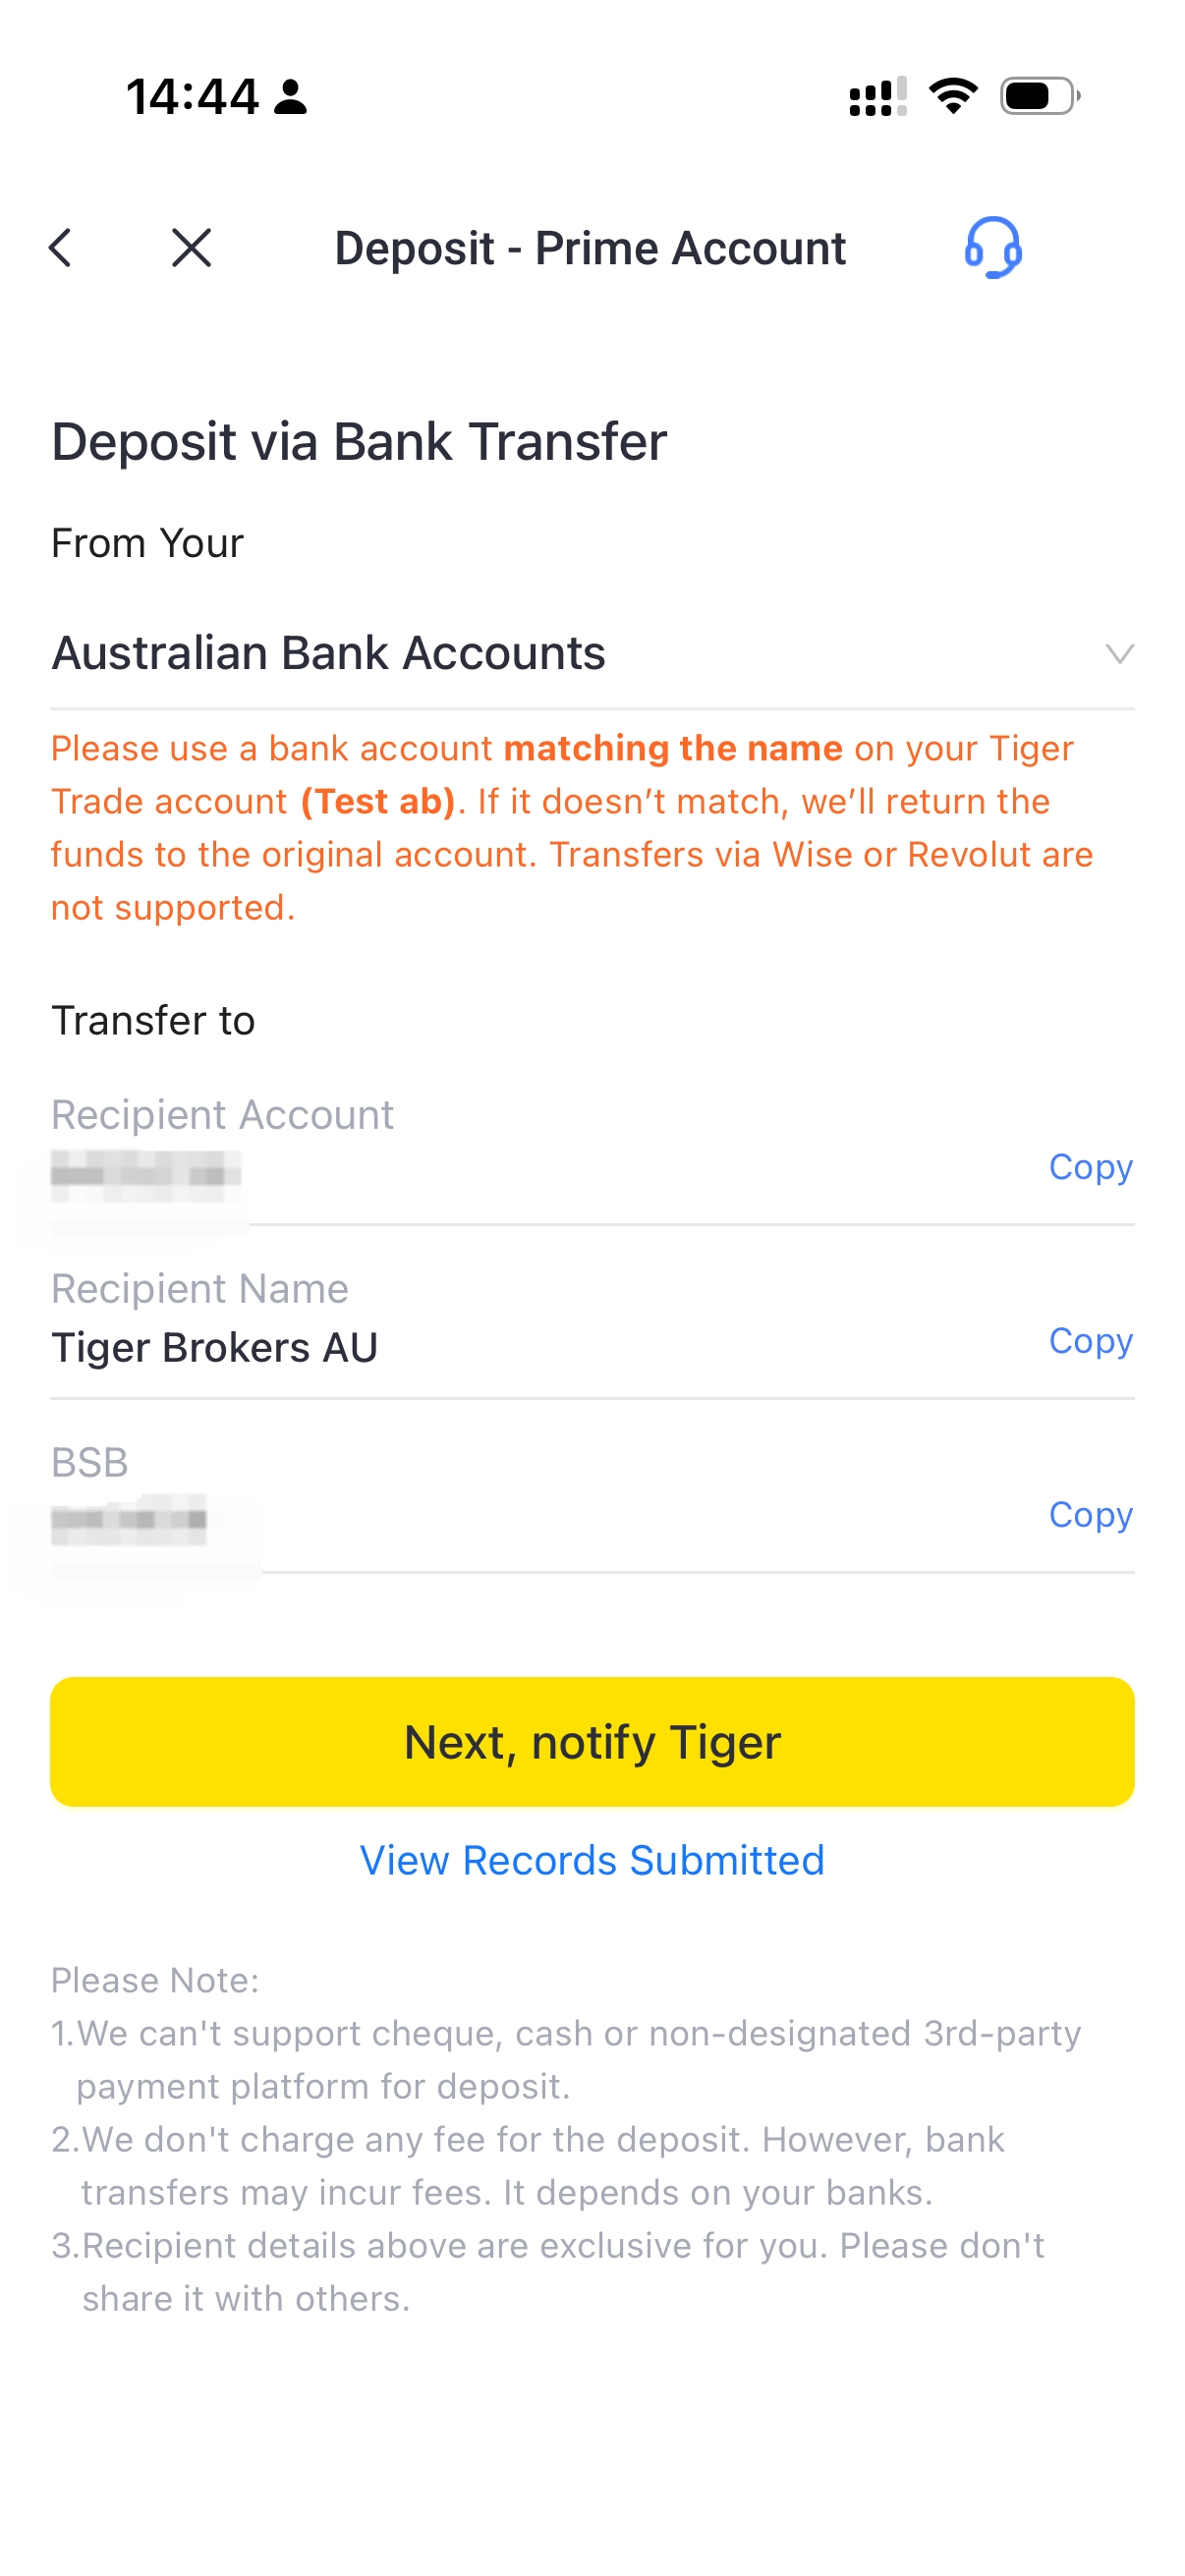This screenshot has width=1185, height=2576.
Task: Copy the Recipient Name
Action: 1090,1341
